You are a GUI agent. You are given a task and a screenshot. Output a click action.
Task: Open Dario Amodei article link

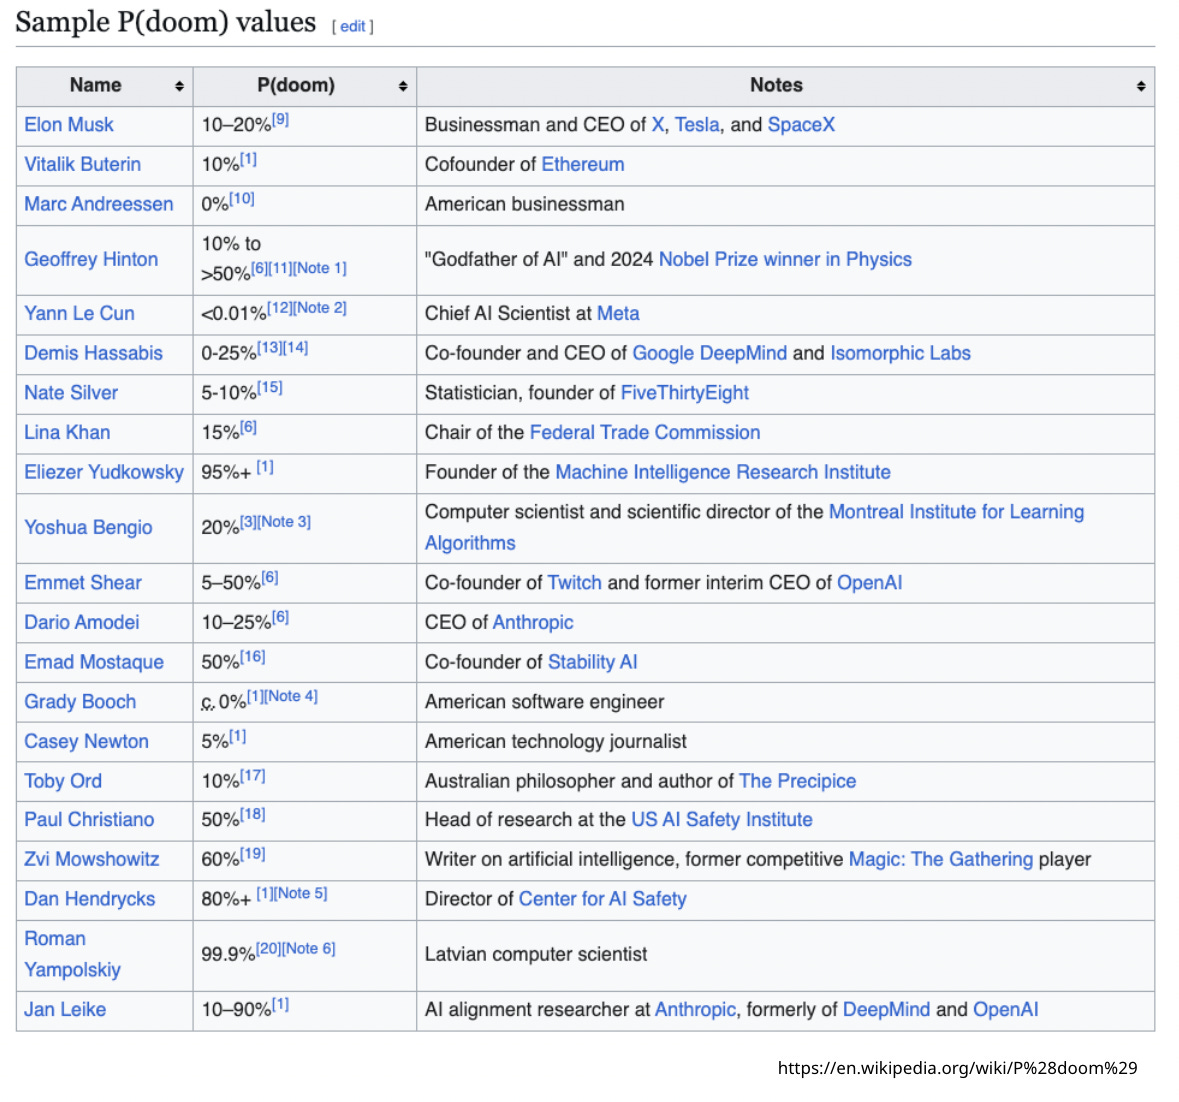pyautogui.click(x=81, y=623)
